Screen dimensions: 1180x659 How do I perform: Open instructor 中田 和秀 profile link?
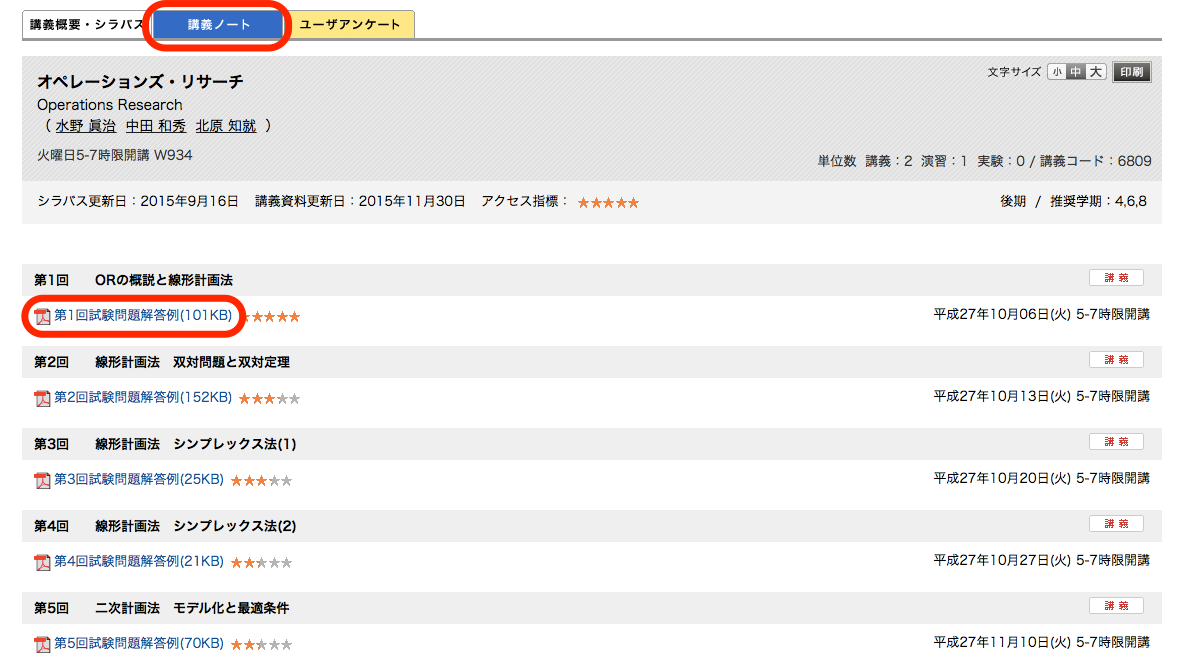155,126
